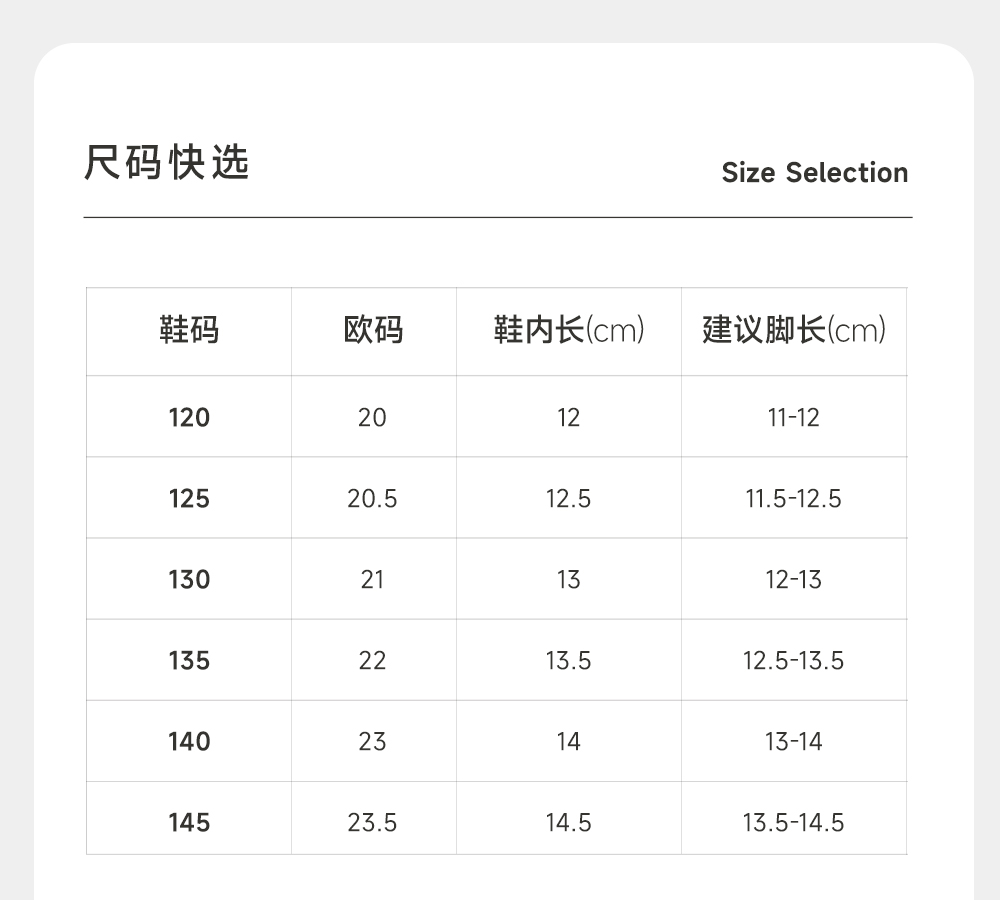This screenshot has width=1000, height=900.
Task: Choose shoe size 130 row label
Action: pos(189,579)
